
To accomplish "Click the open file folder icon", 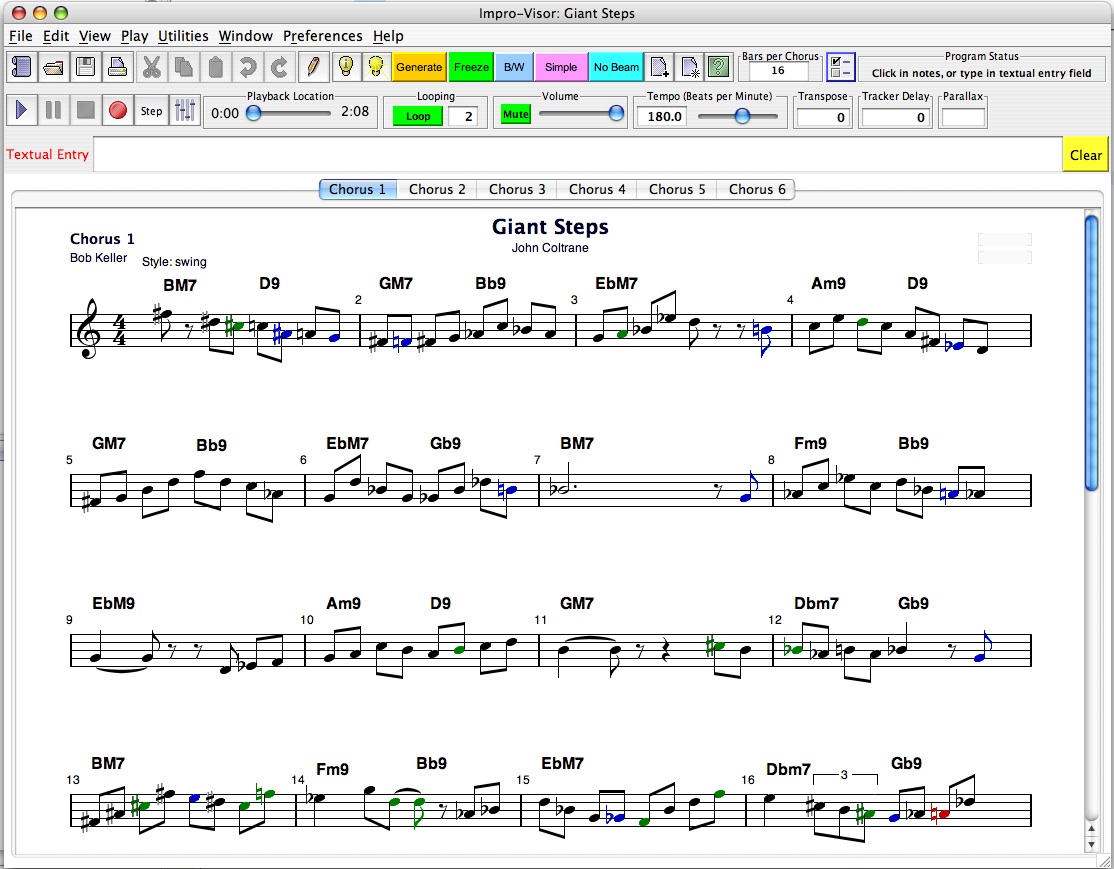I will (54, 68).
